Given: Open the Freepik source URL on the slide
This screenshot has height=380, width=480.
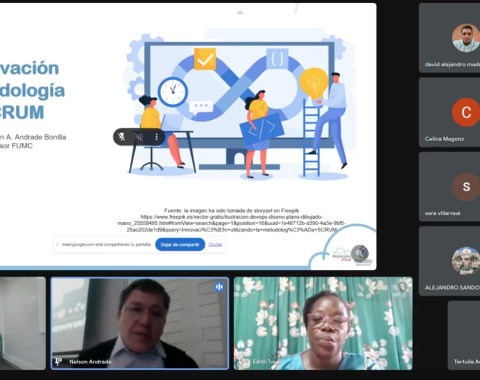Looking at the screenshot, I should pos(232,223).
